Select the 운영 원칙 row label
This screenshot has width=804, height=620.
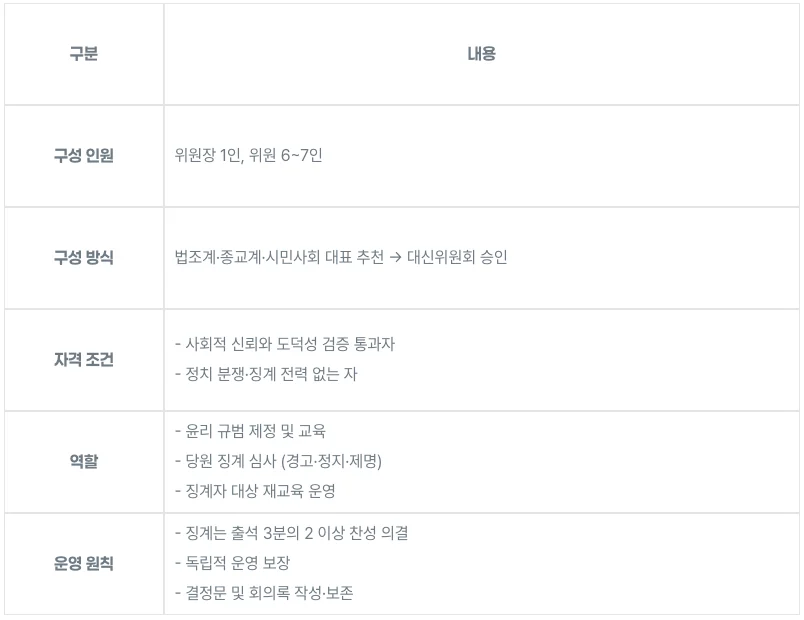(x=83, y=564)
